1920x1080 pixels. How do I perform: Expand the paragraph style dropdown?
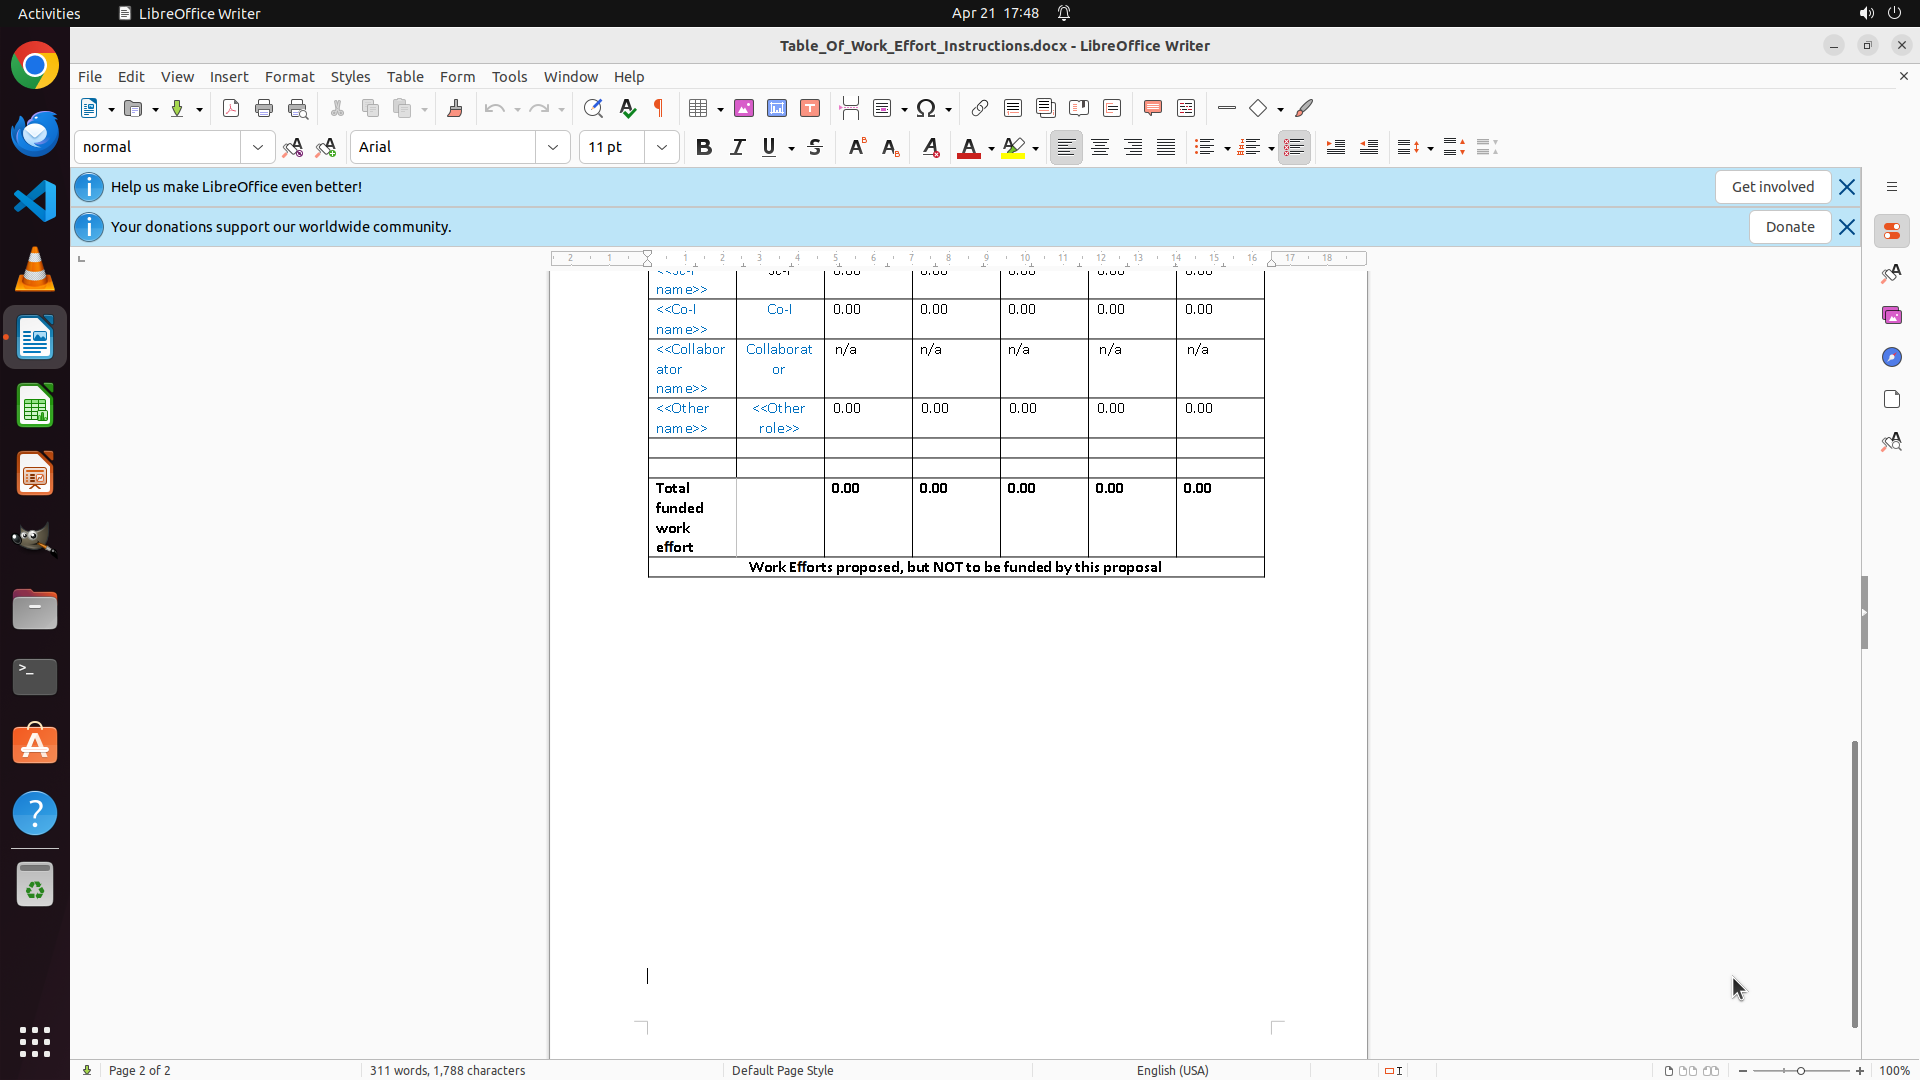(258, 148)
